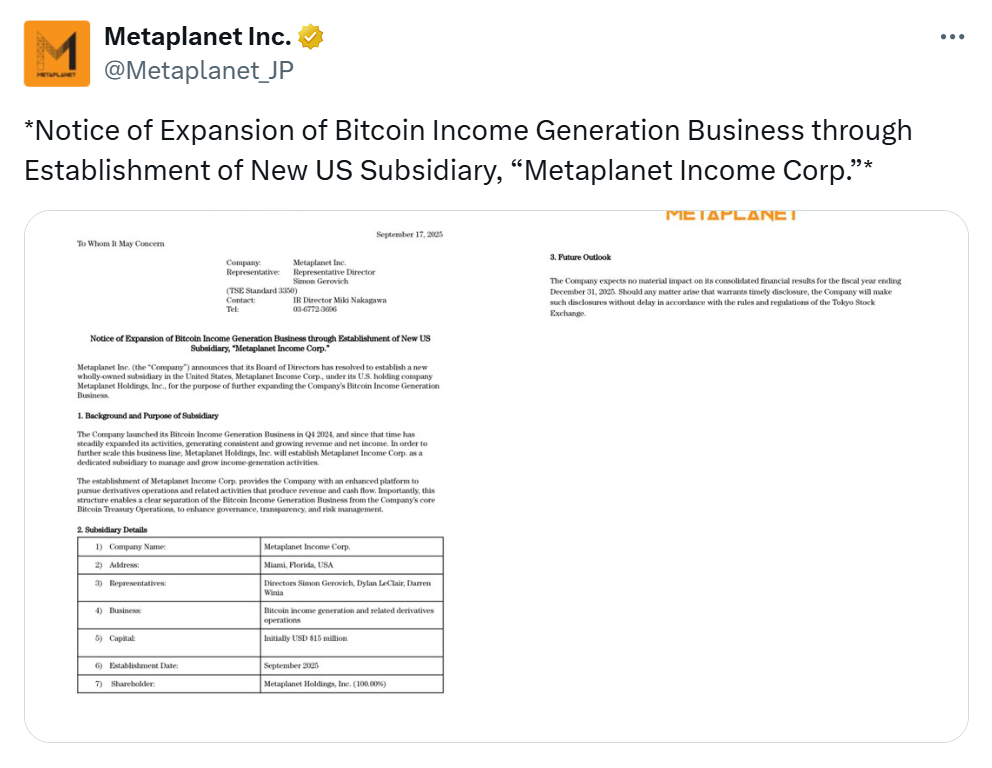
Task: Open the Metaplanet Inc. display name link
Action: [x=197, y=38]
